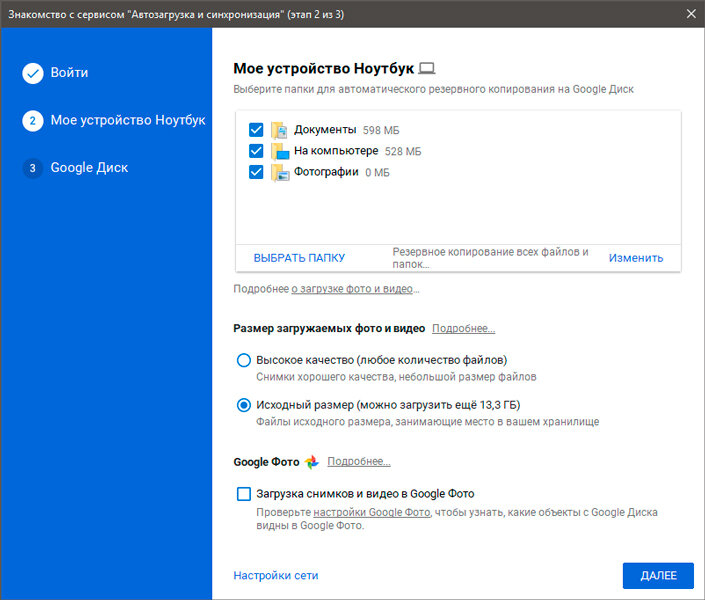
Task: Click the Размер загружаемых фото и видео heading
Action: coord(329,329)
